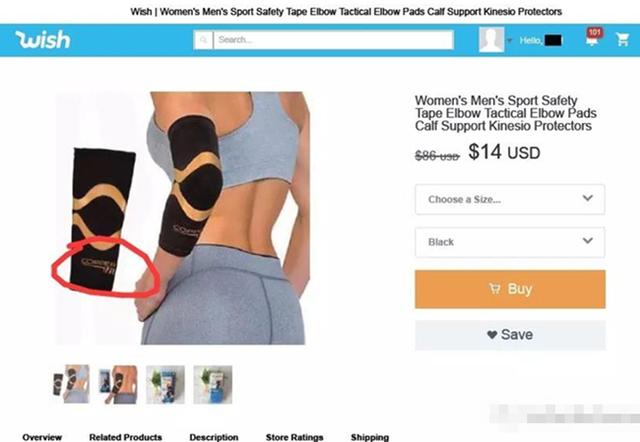Image resolution: width=640 pixels, height=442 pixels.
Task: Switch to the Overview tab
Action: 42,437
